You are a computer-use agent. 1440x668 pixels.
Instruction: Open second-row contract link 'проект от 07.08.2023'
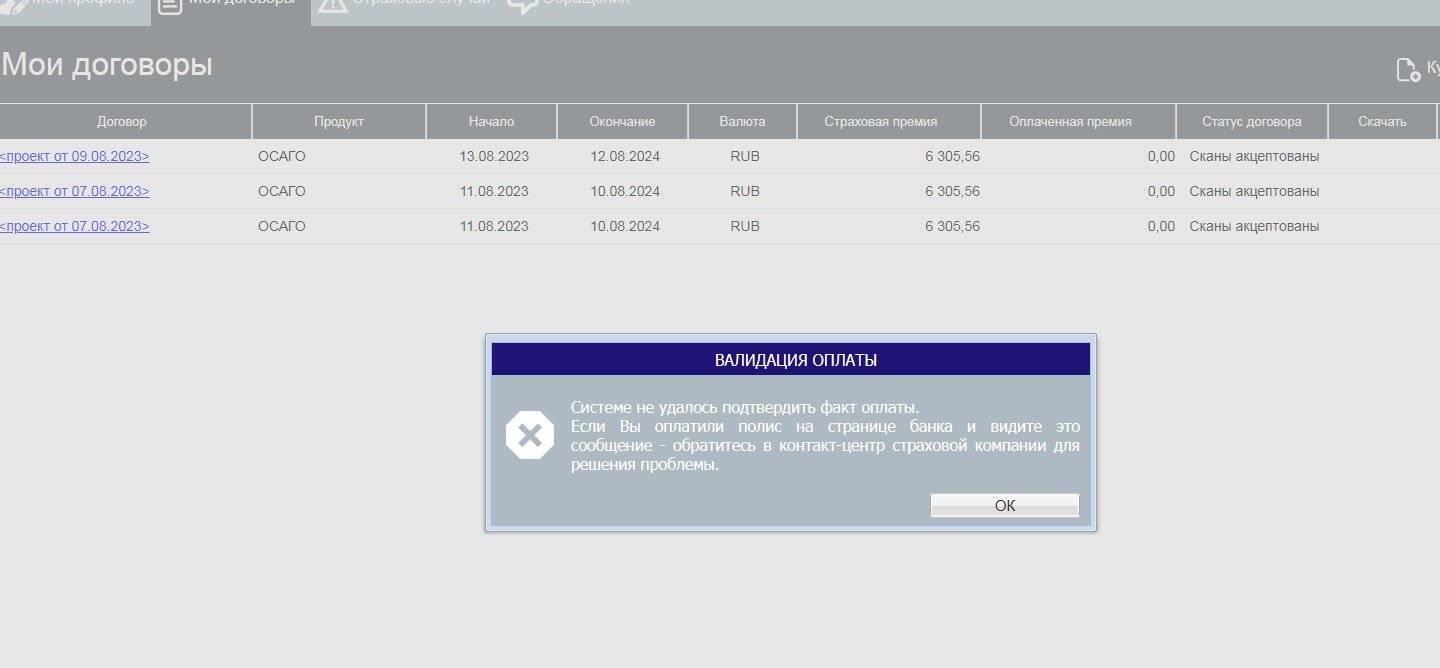point(75,191)
